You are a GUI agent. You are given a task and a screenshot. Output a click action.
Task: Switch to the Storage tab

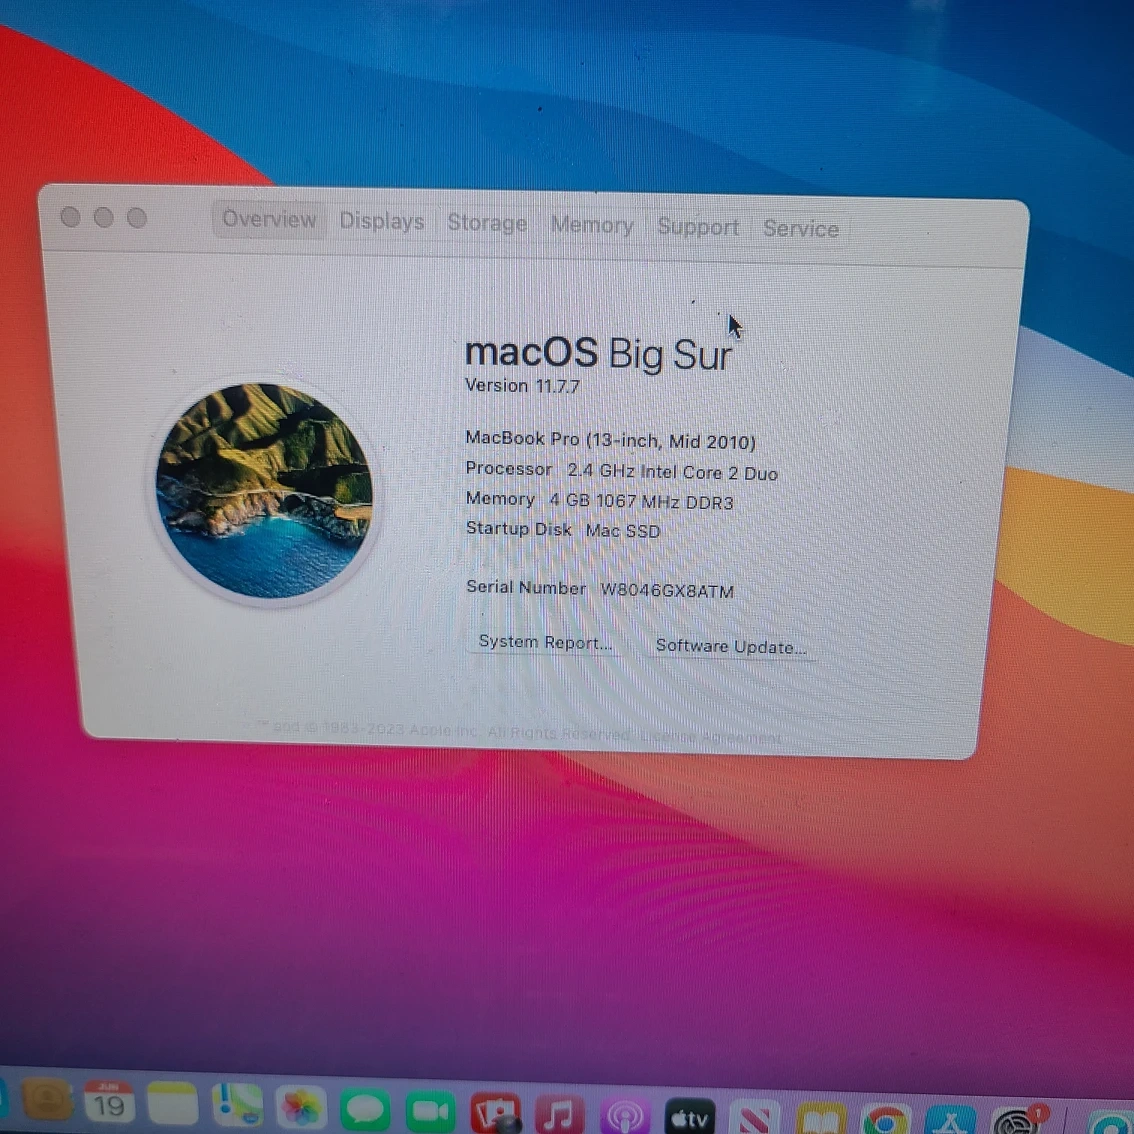(x=487, y=223)
